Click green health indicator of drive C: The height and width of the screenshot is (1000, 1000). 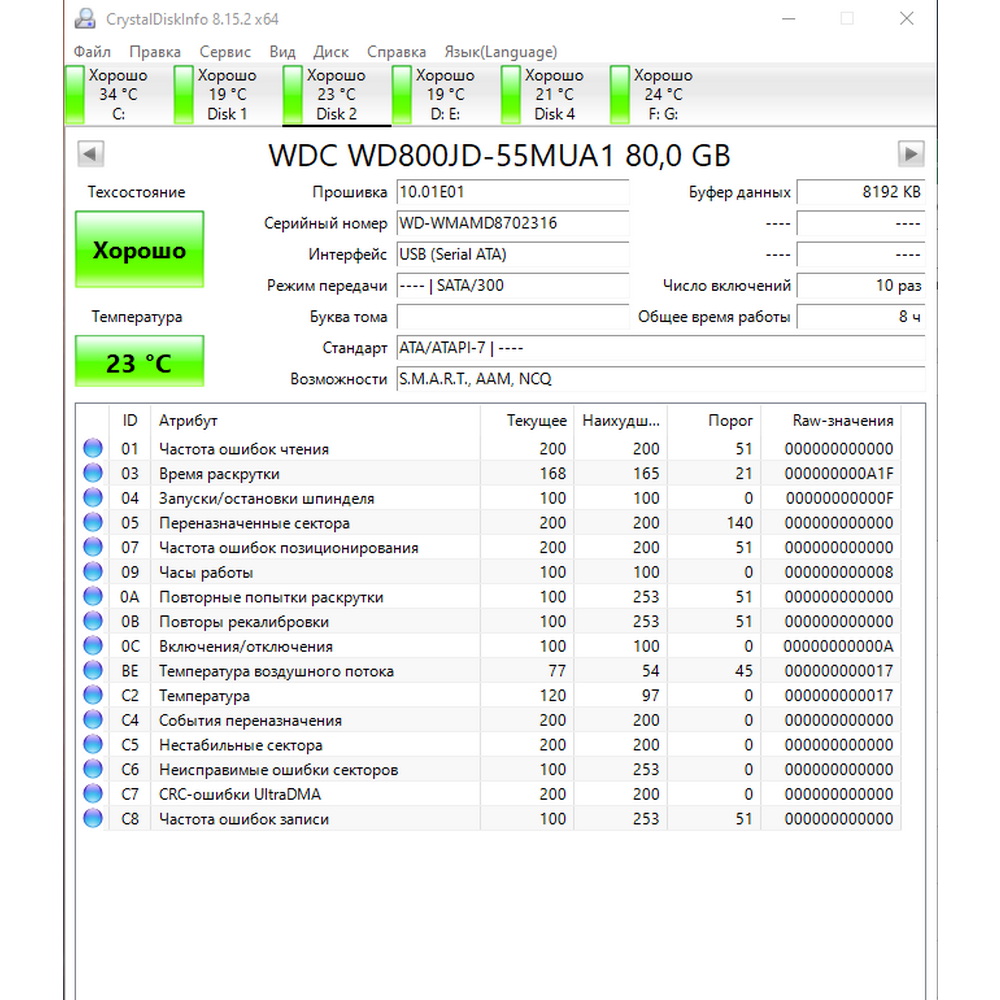[75, 95]
